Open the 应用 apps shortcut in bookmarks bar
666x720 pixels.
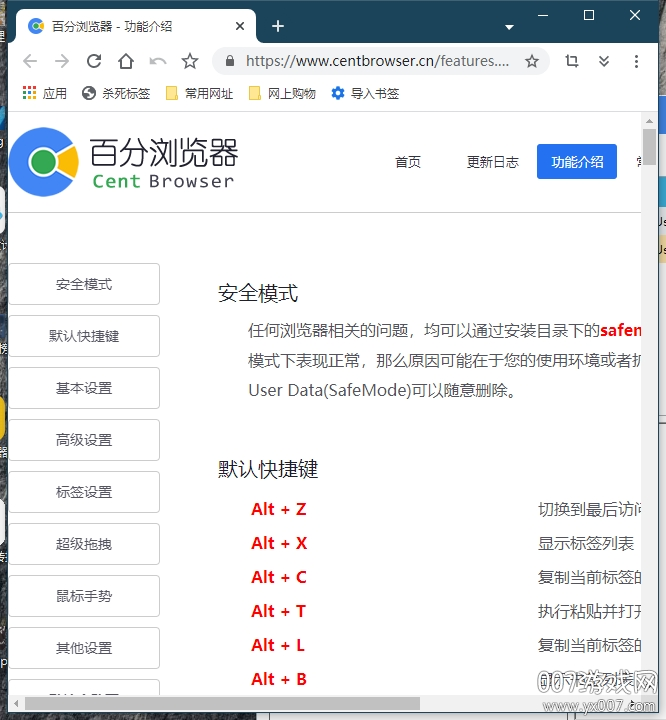(45, 93)
